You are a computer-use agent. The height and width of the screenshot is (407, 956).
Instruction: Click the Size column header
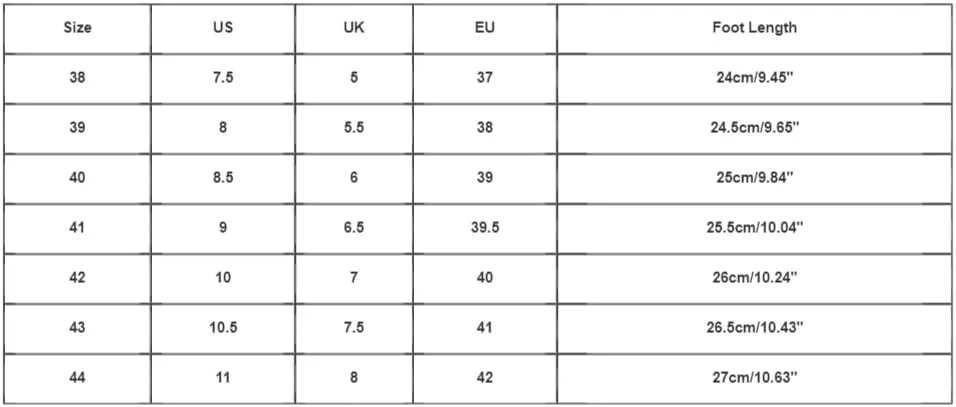pos(77,29)
